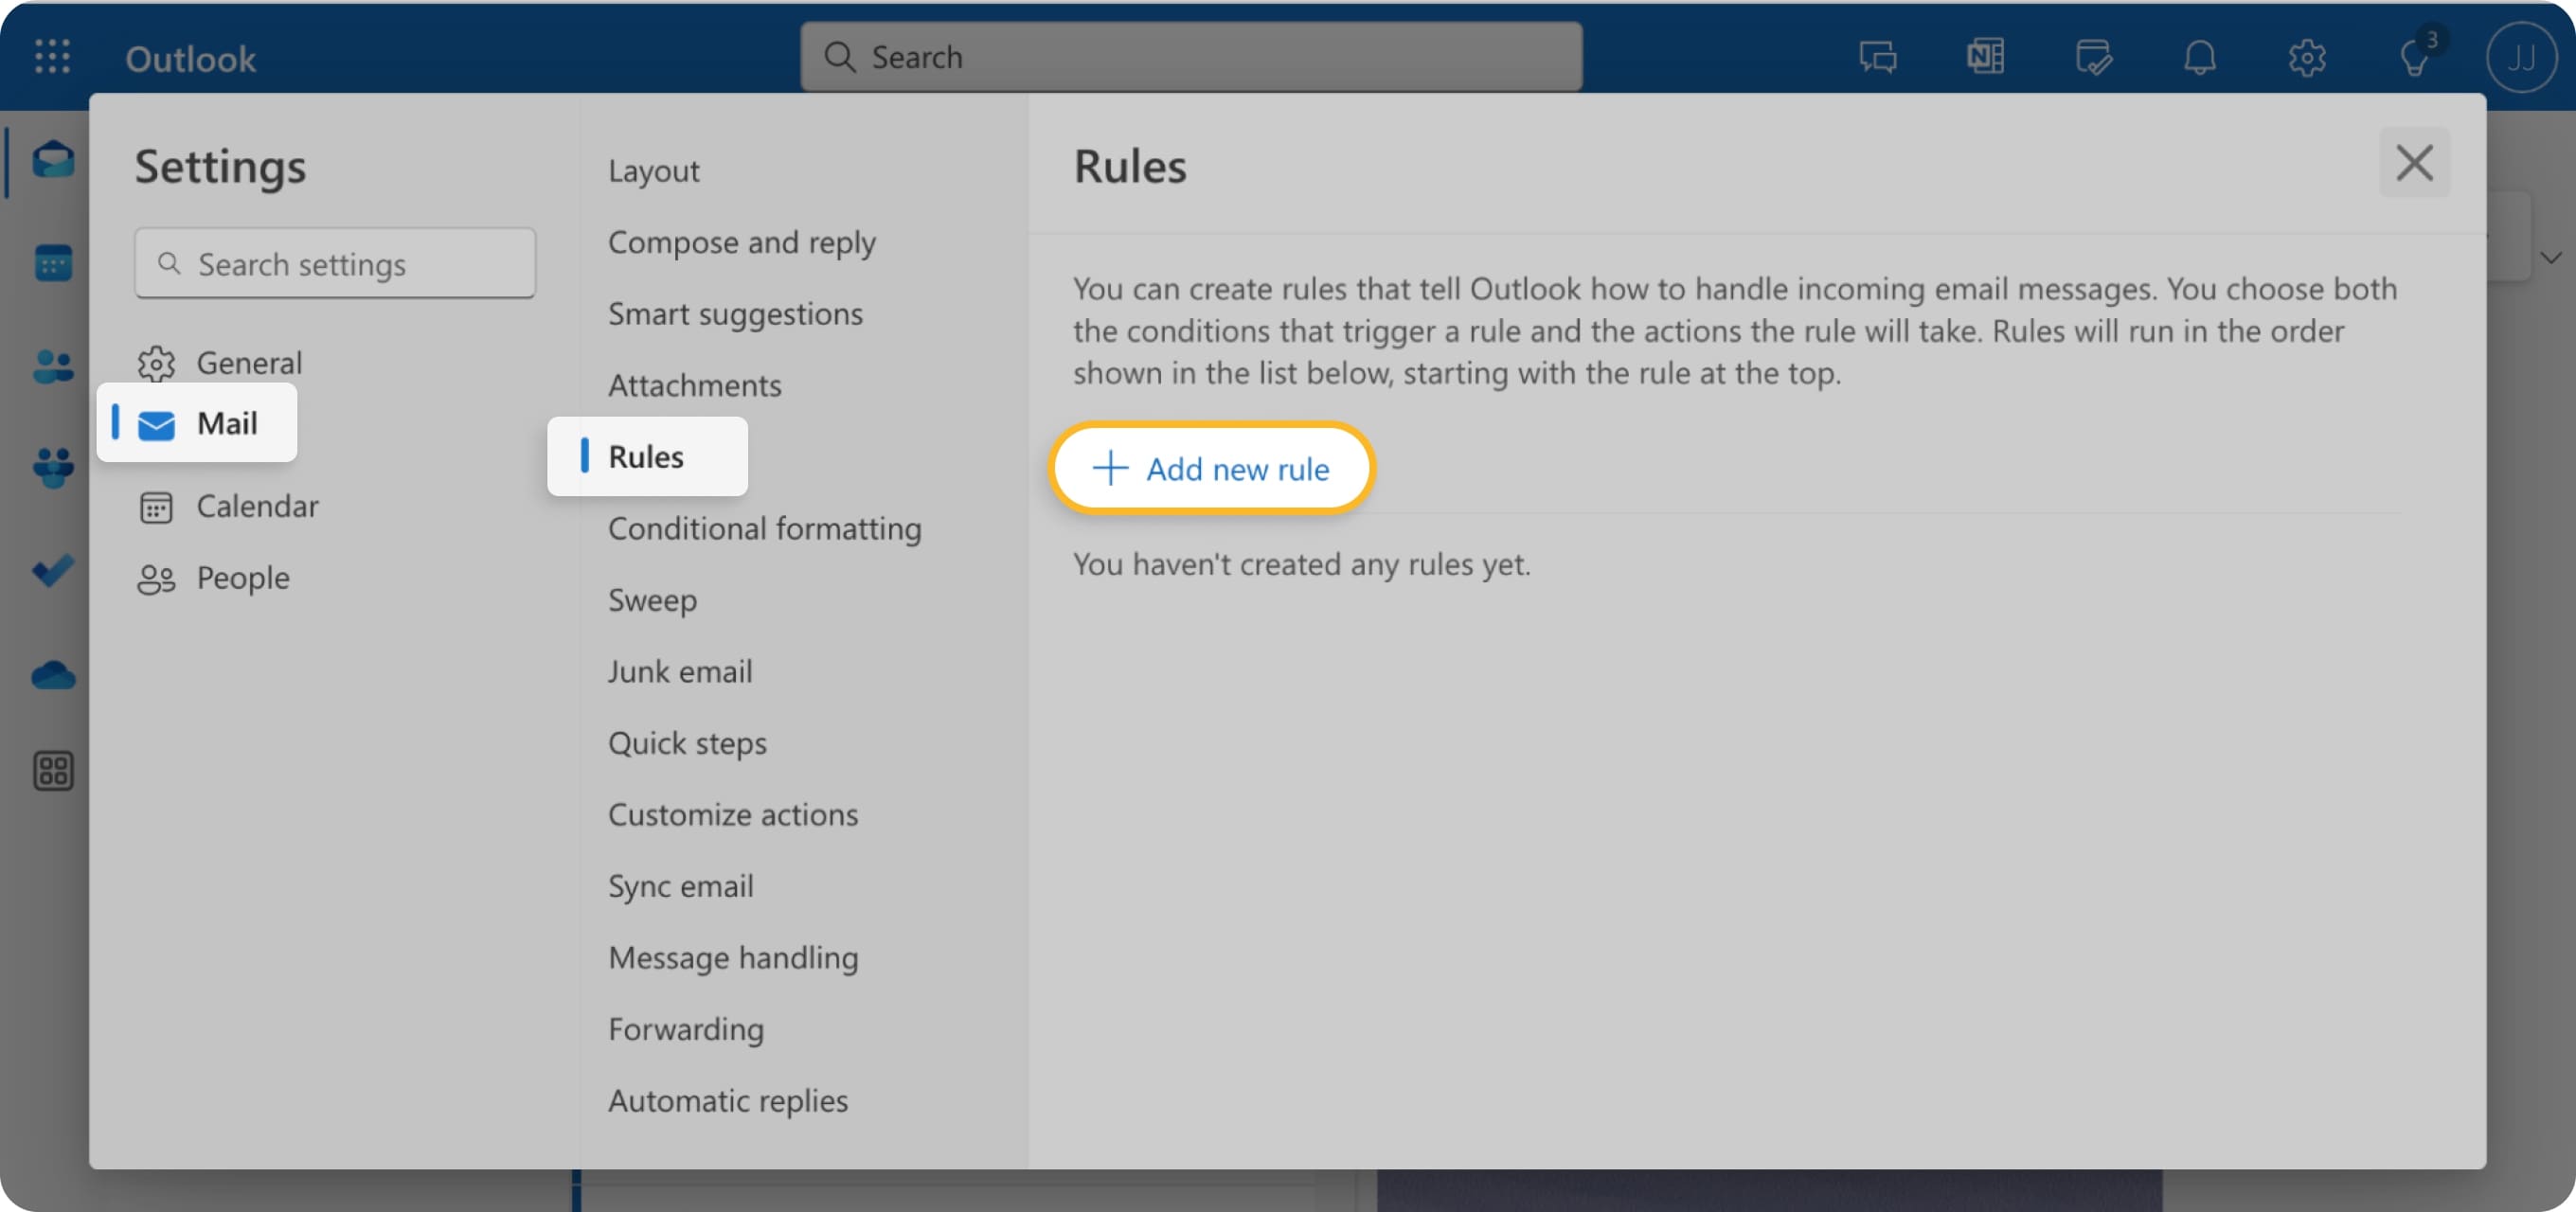Open the app launcher waffle icon
This screenshot has height=1212, width=2576.
point(52,57)
